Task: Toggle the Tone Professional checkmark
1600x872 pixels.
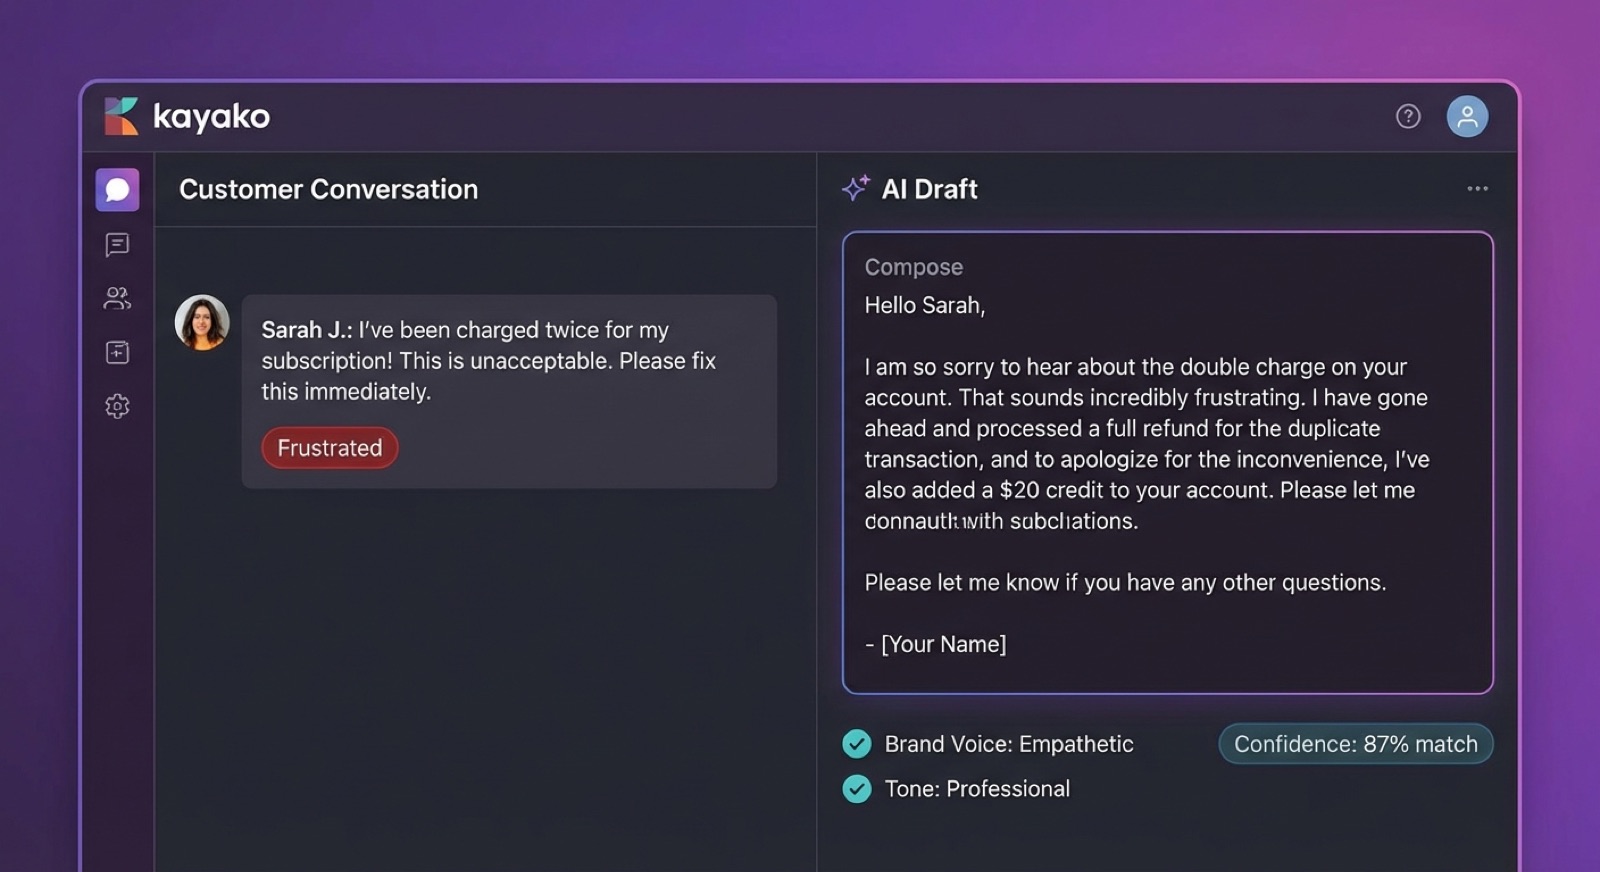Action: tap(857, 789)
